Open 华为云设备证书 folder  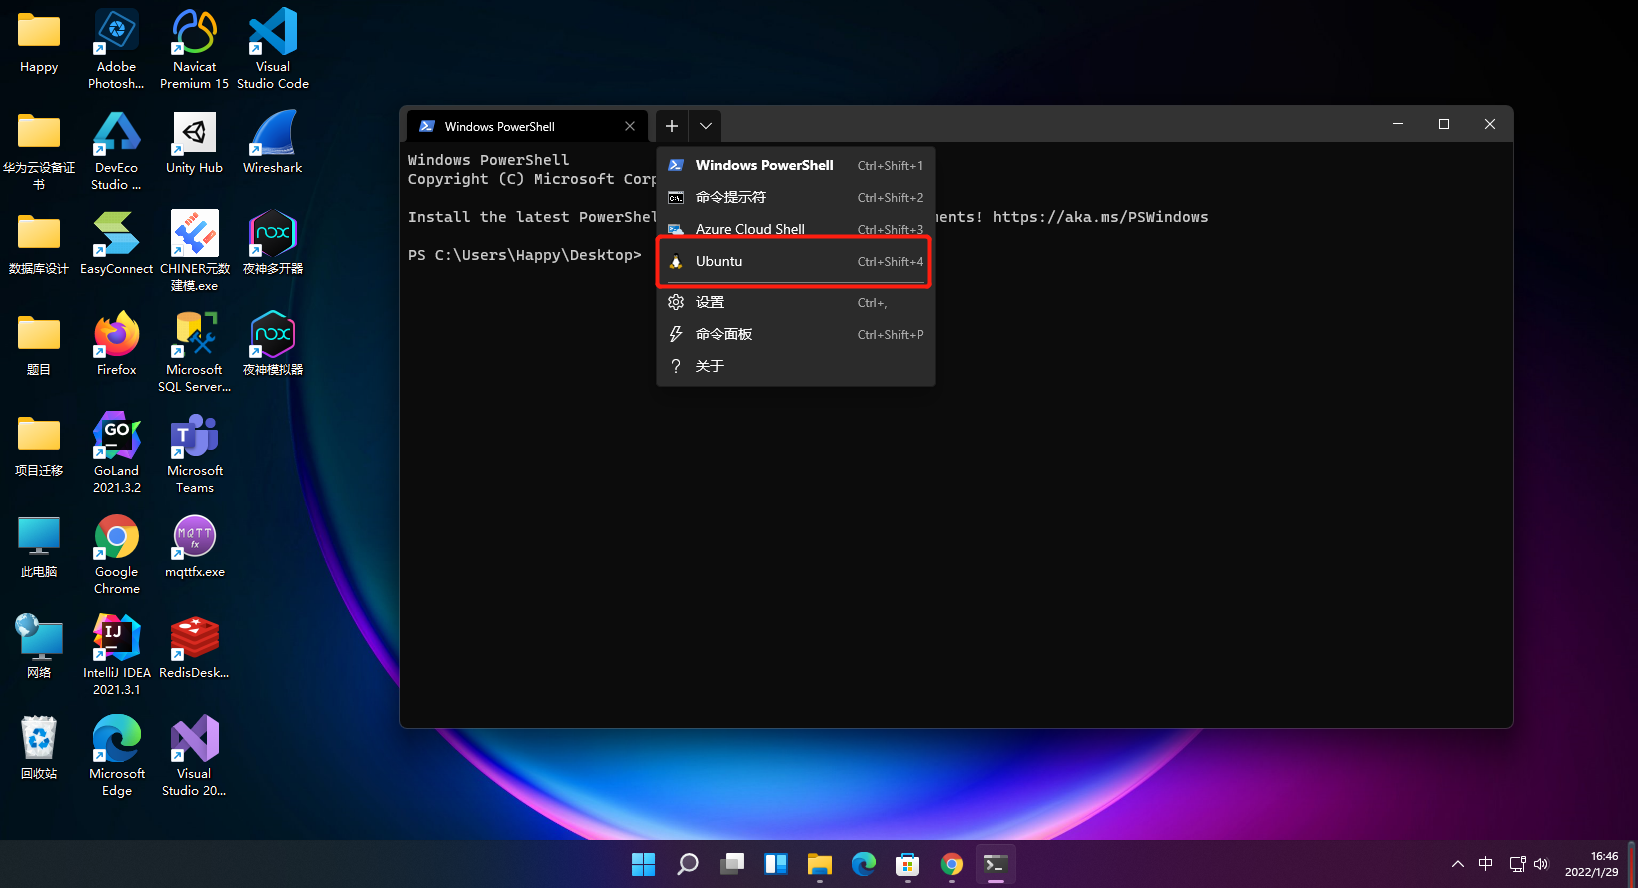[x=39, y=150]
